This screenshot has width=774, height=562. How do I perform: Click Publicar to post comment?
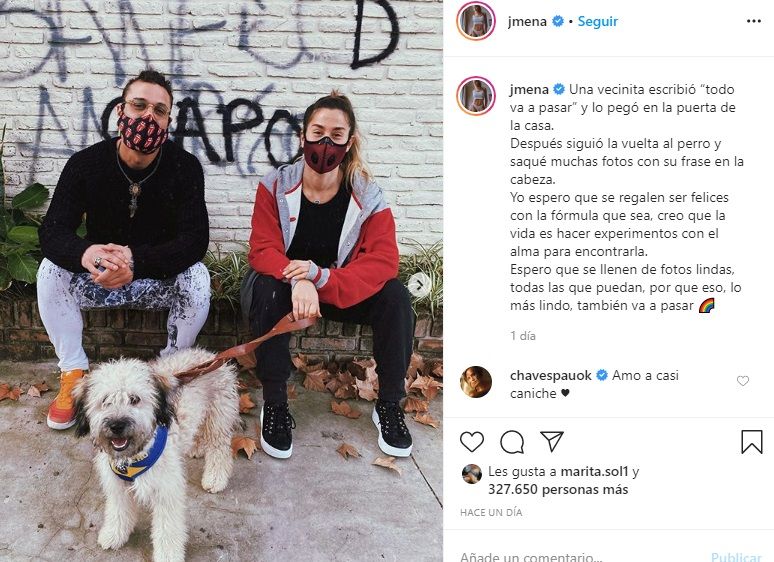click(736, 557)
